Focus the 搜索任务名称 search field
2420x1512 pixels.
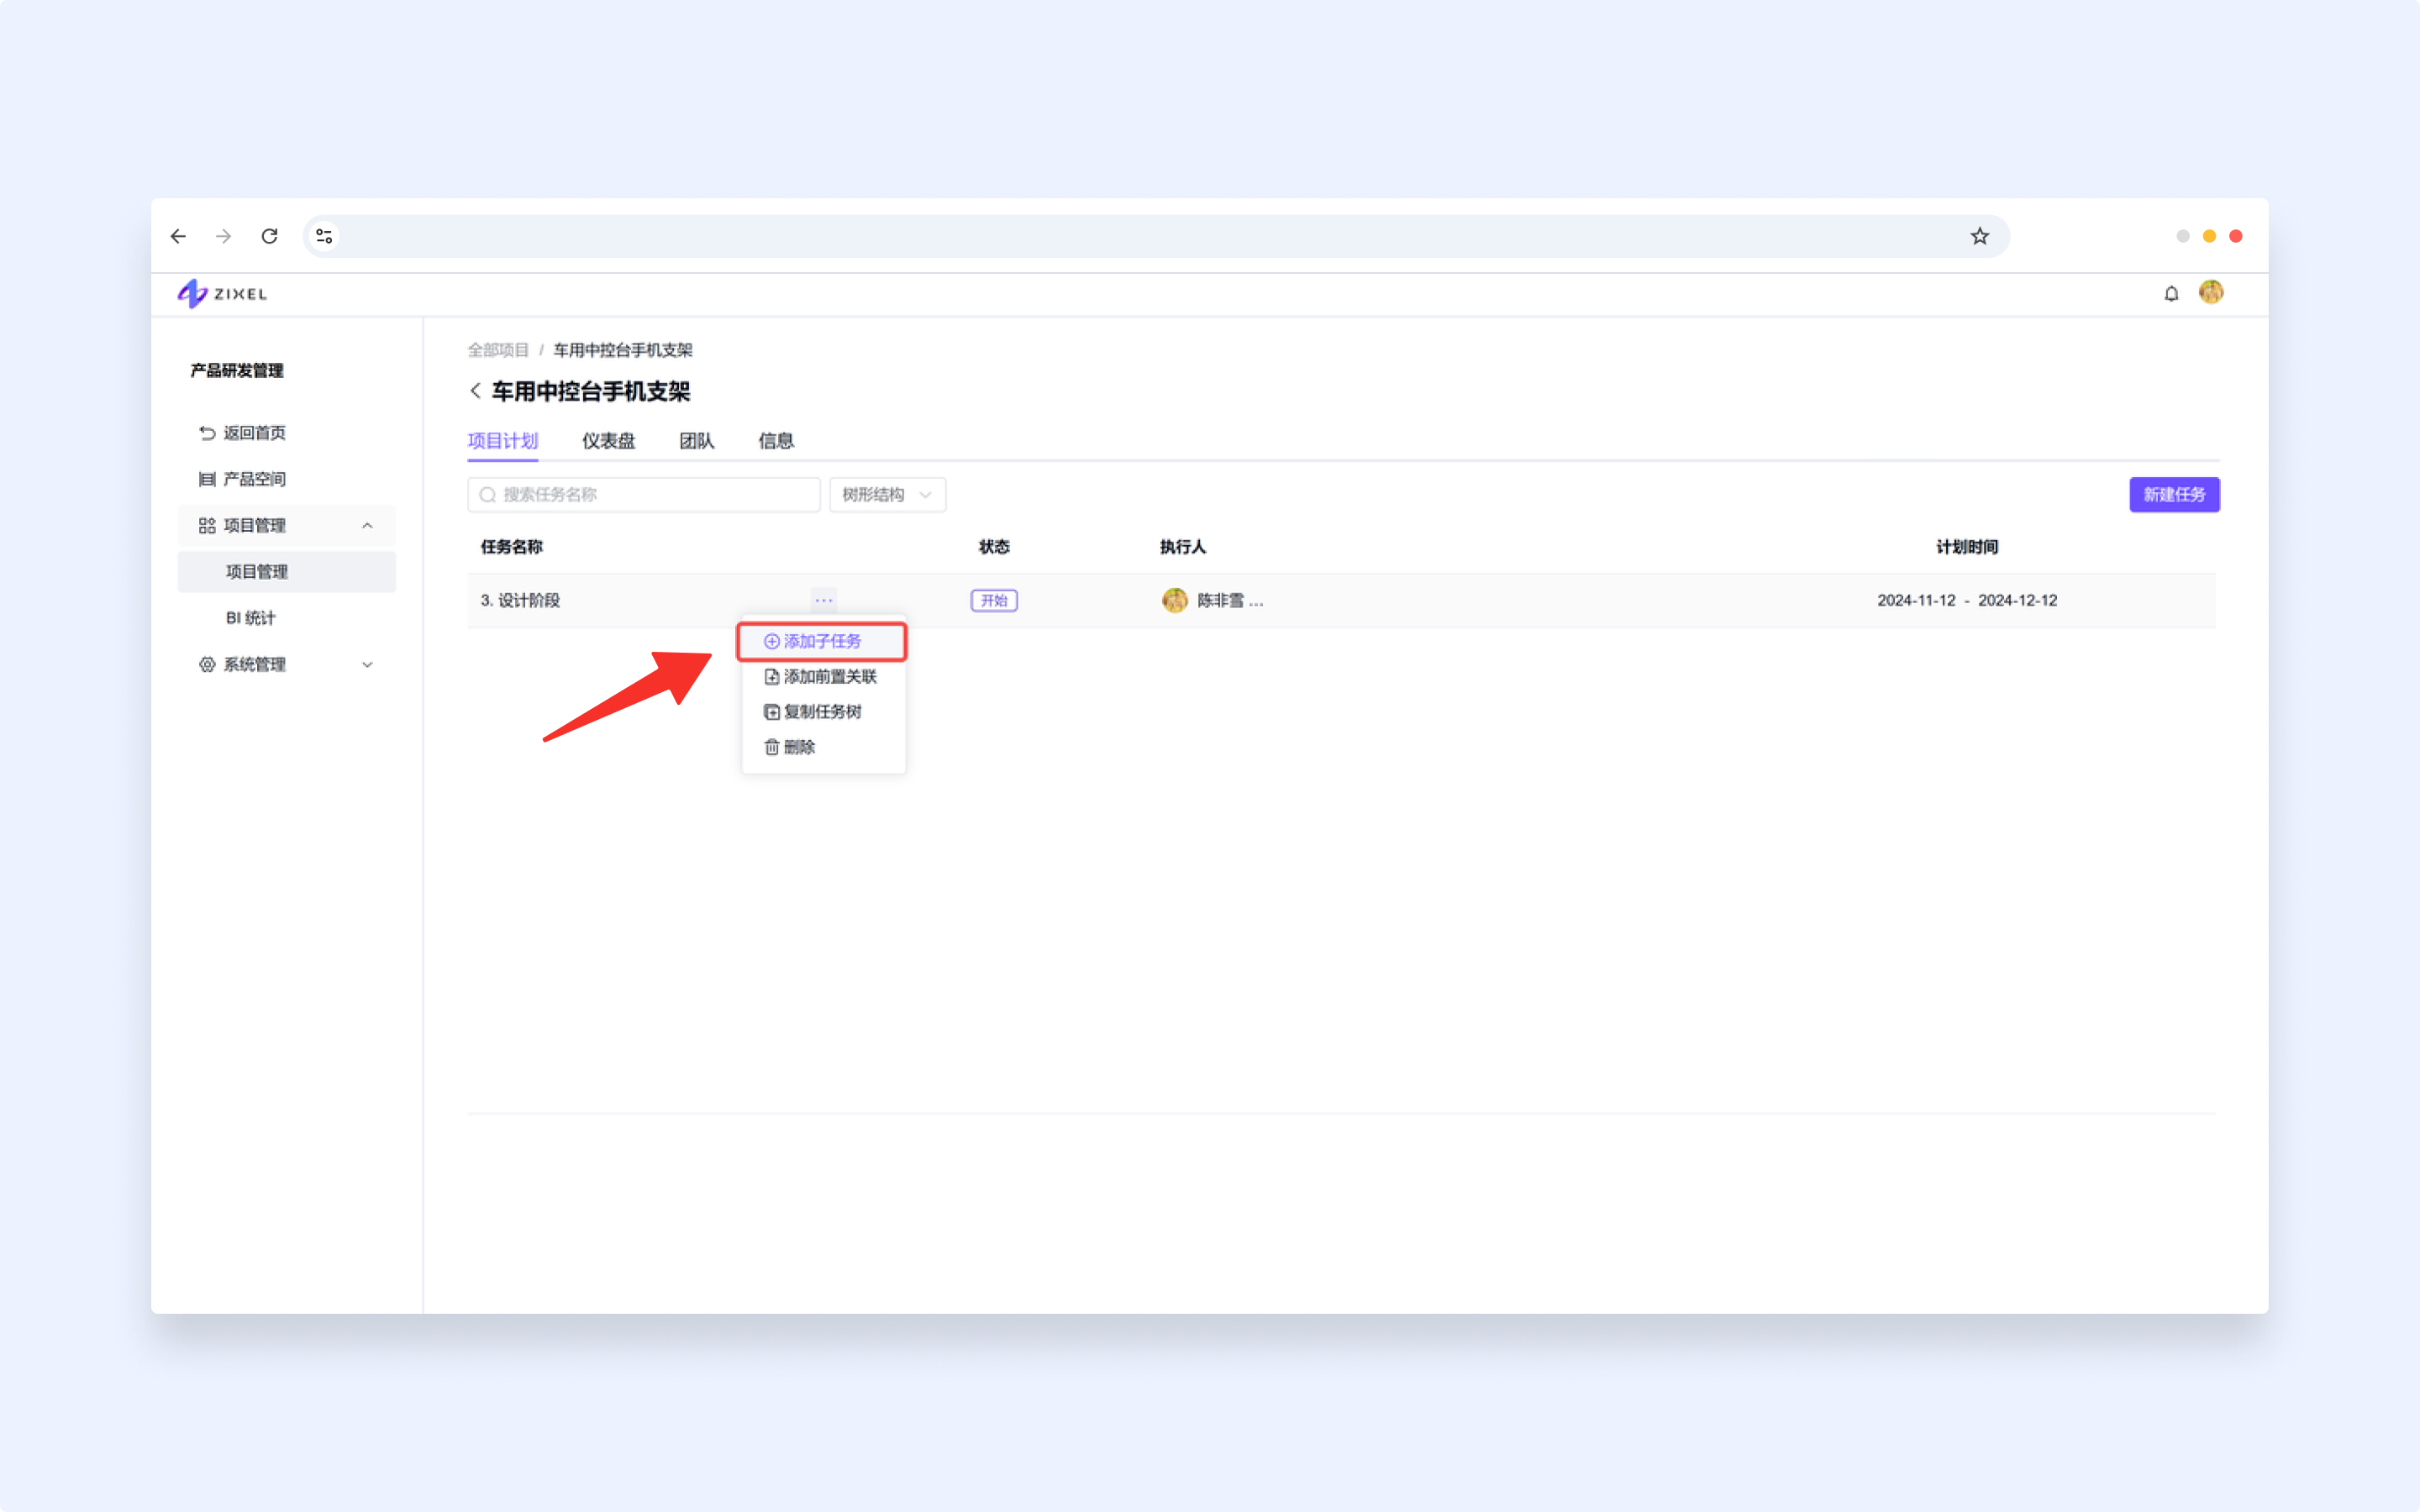pyautogui.click(x=644, y=495)
